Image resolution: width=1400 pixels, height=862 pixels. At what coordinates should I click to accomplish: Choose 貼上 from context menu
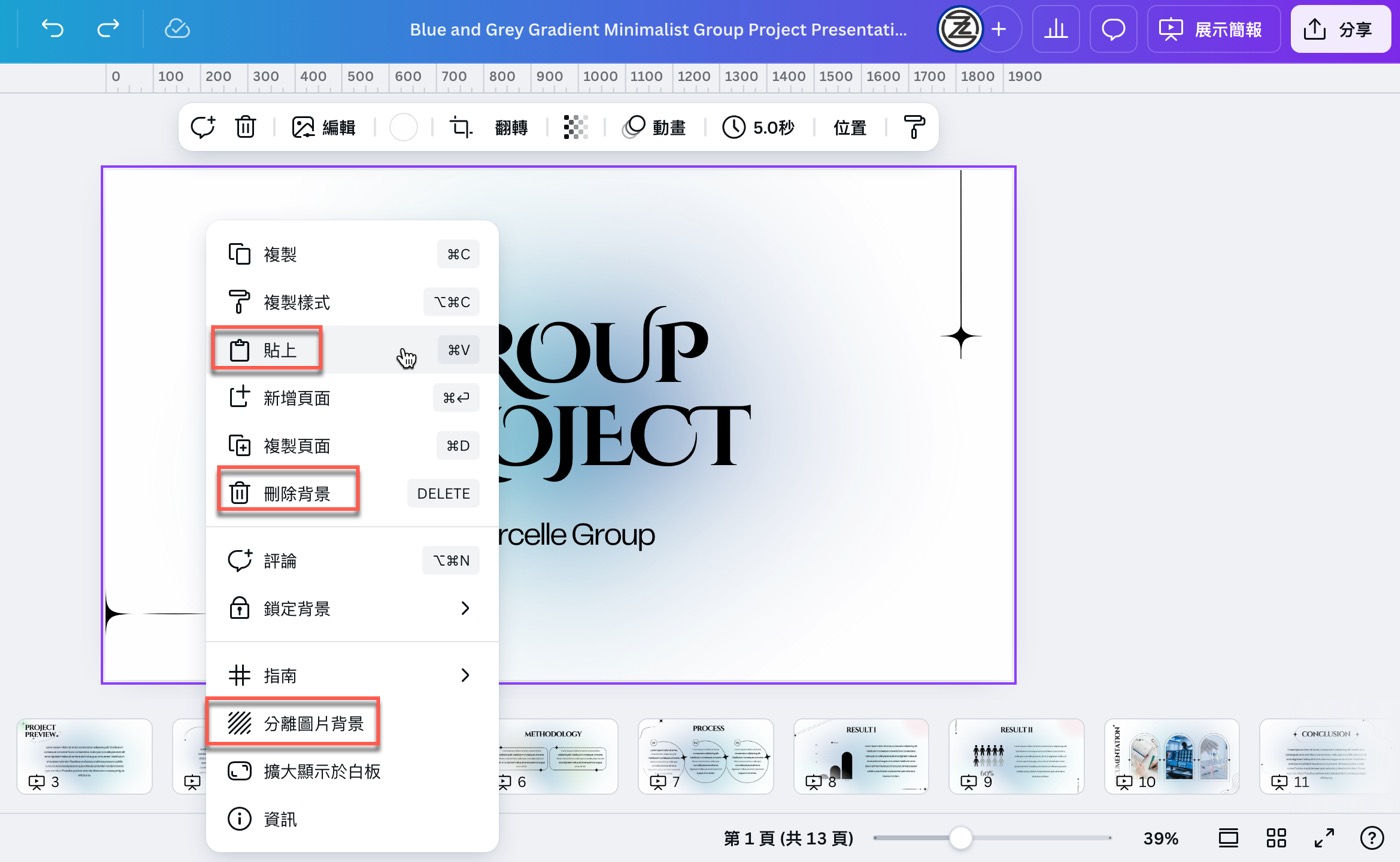click(352, 350)
